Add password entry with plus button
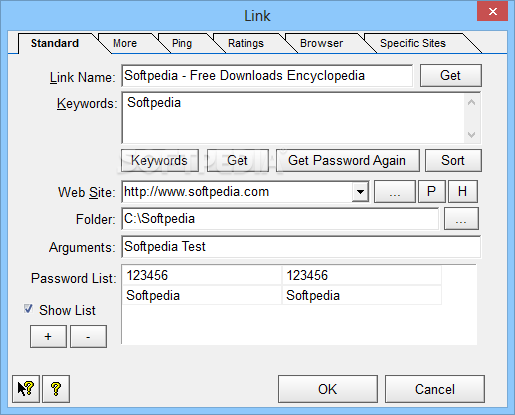The height and width of the screenshot is (415, 515). click(x=48, y=337)
